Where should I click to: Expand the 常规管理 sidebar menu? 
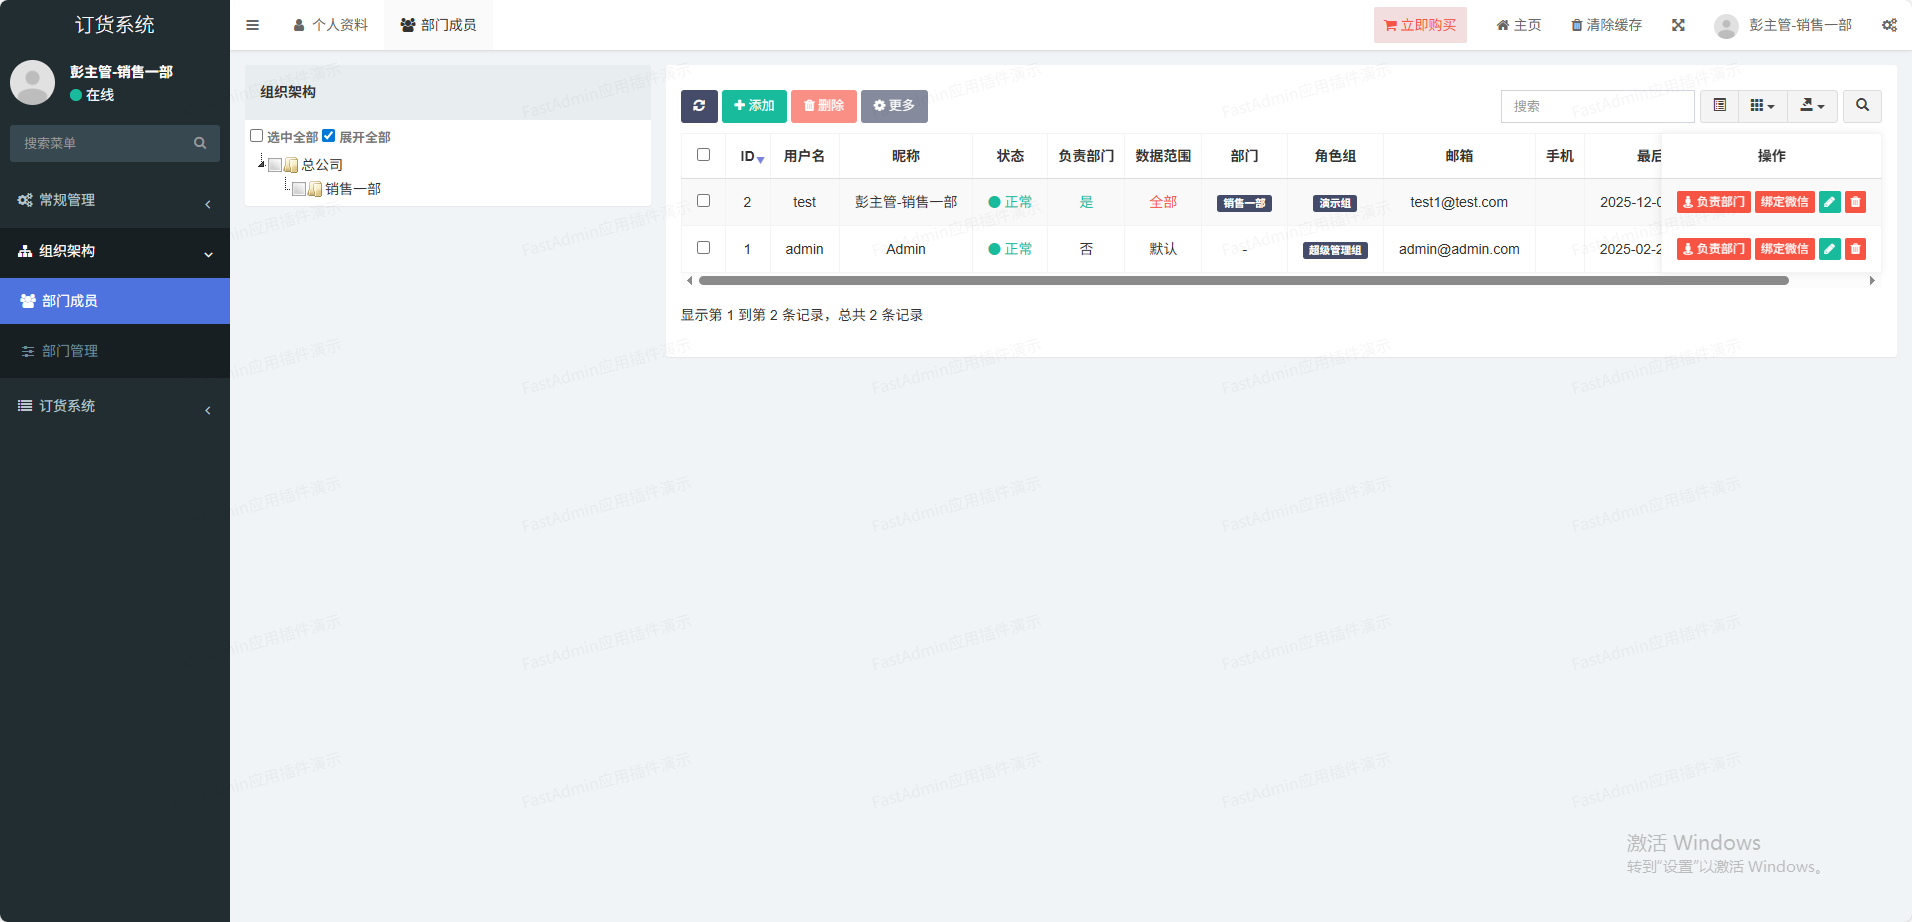pos(115,201)
